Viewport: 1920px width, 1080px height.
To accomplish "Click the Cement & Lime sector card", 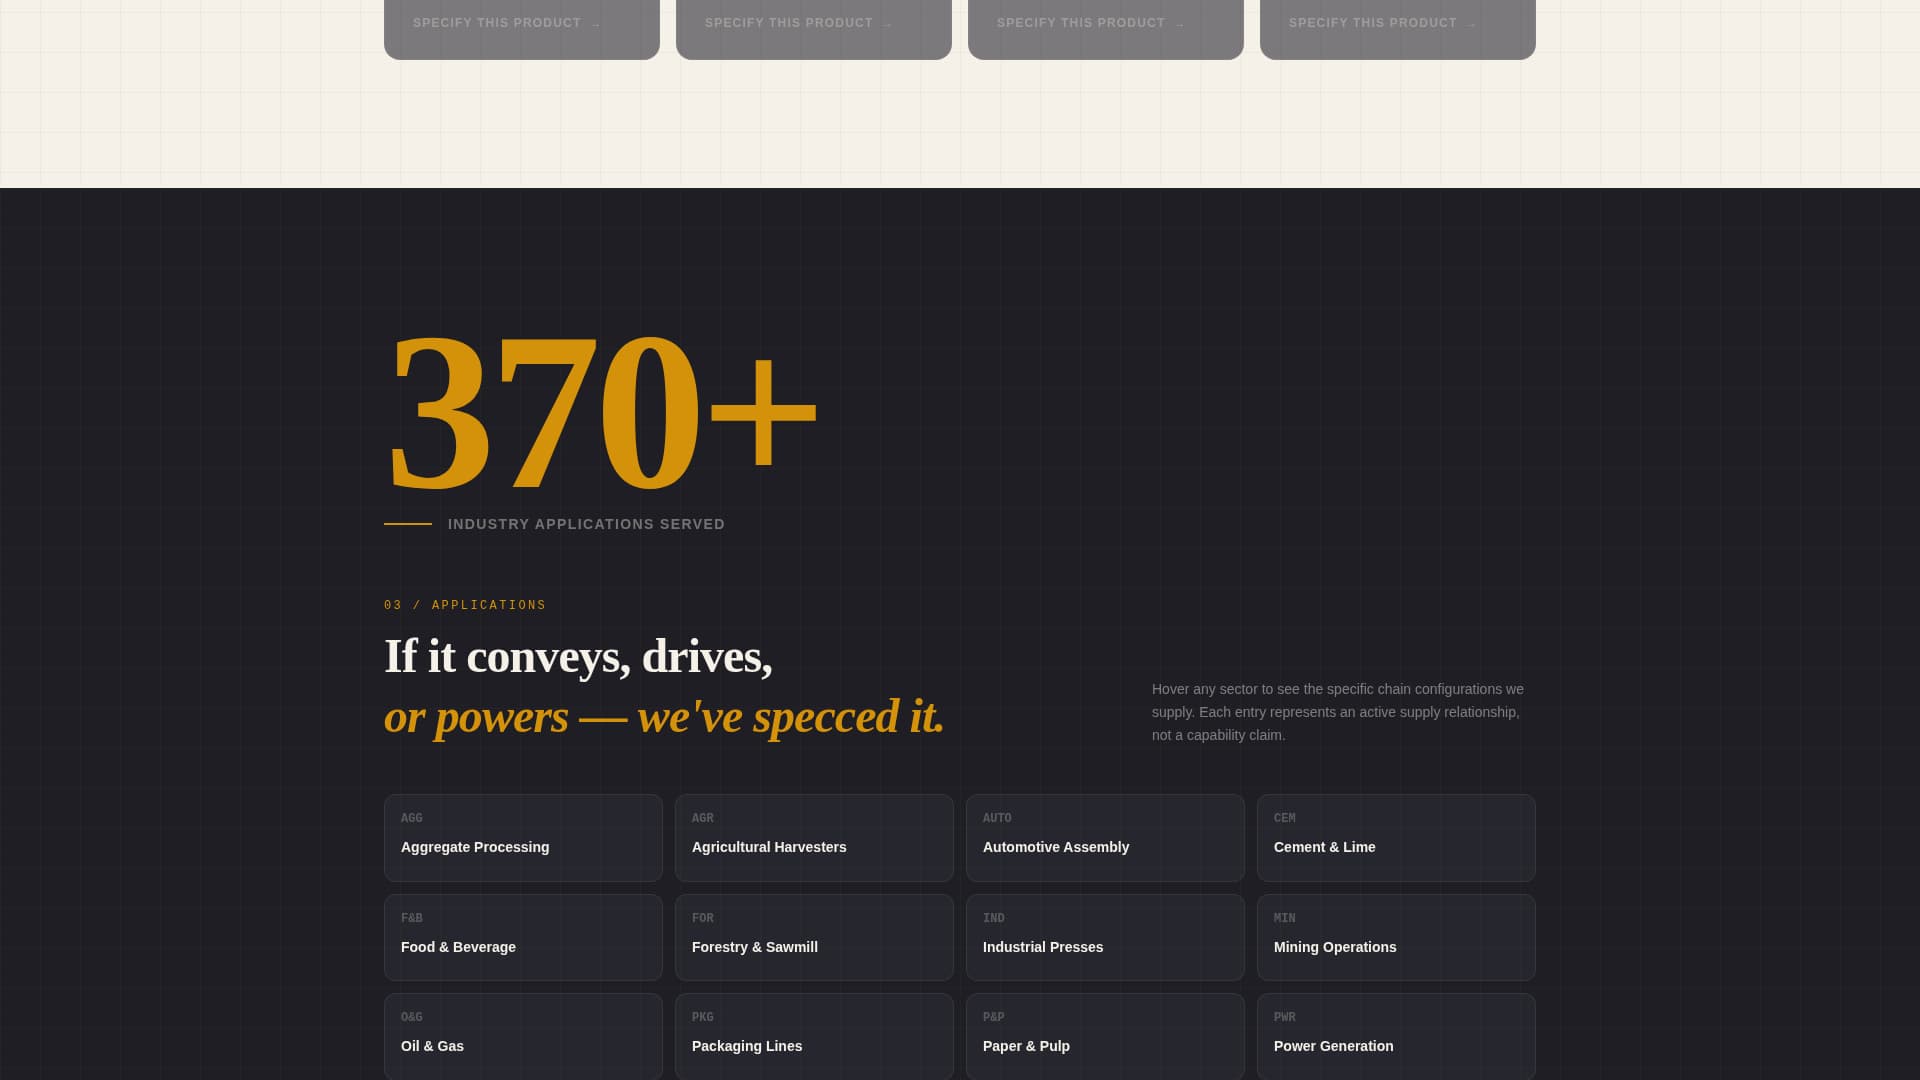I will coord(1395,838).
